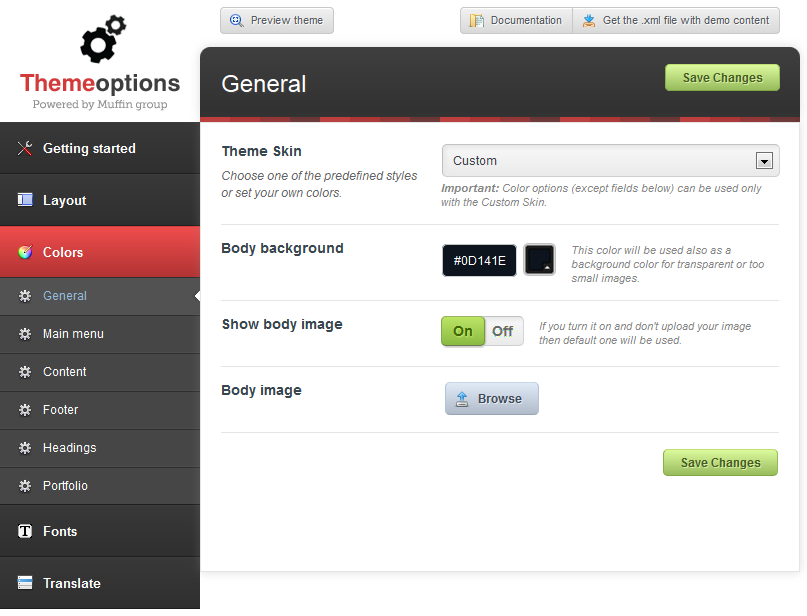Click the gear icon beside Portfolio
Viewport: 807px width, 616px height.
click(x=25, y=486)
